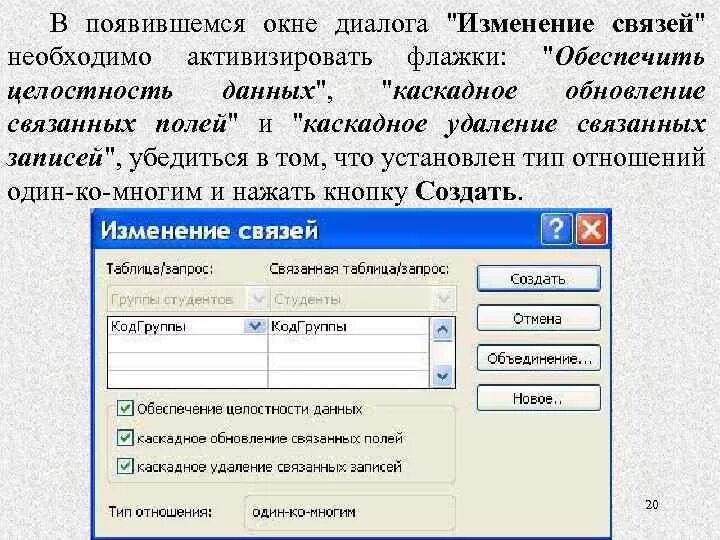Open the Объединение... dialog button
The height and width of the screenshot is (540, 720).
pyautogui.click(x=539, y=358)
